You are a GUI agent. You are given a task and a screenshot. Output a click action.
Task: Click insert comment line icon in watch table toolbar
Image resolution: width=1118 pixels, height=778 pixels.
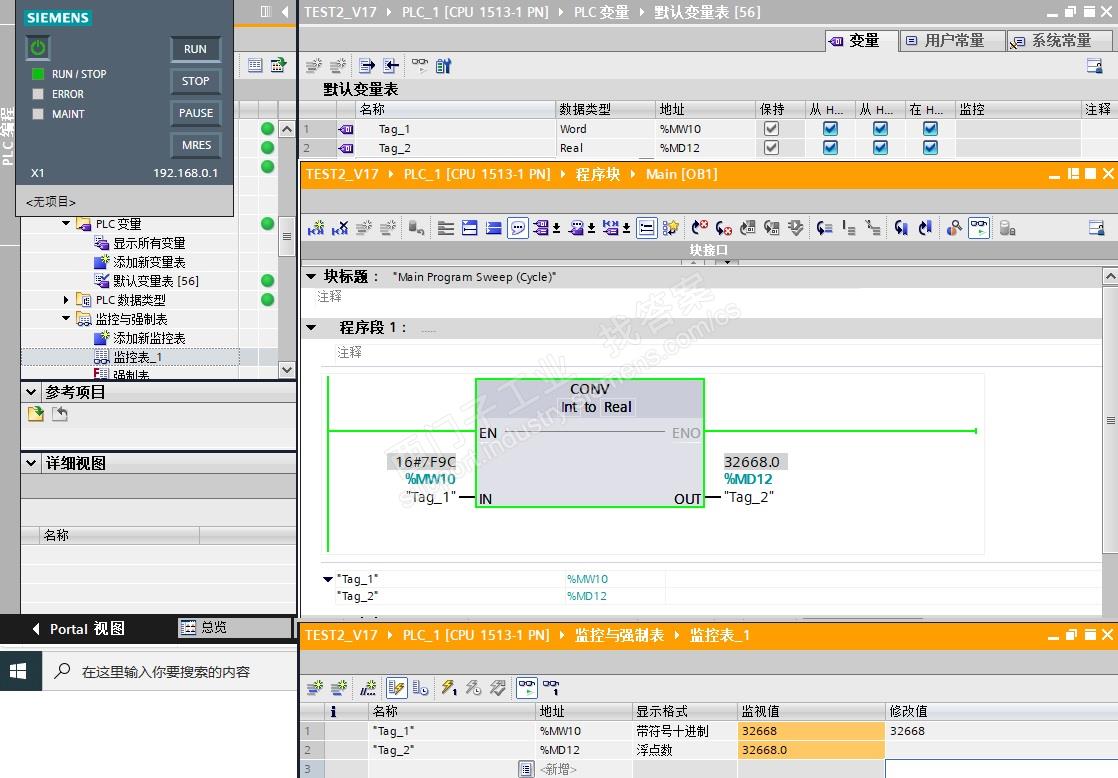368,688
